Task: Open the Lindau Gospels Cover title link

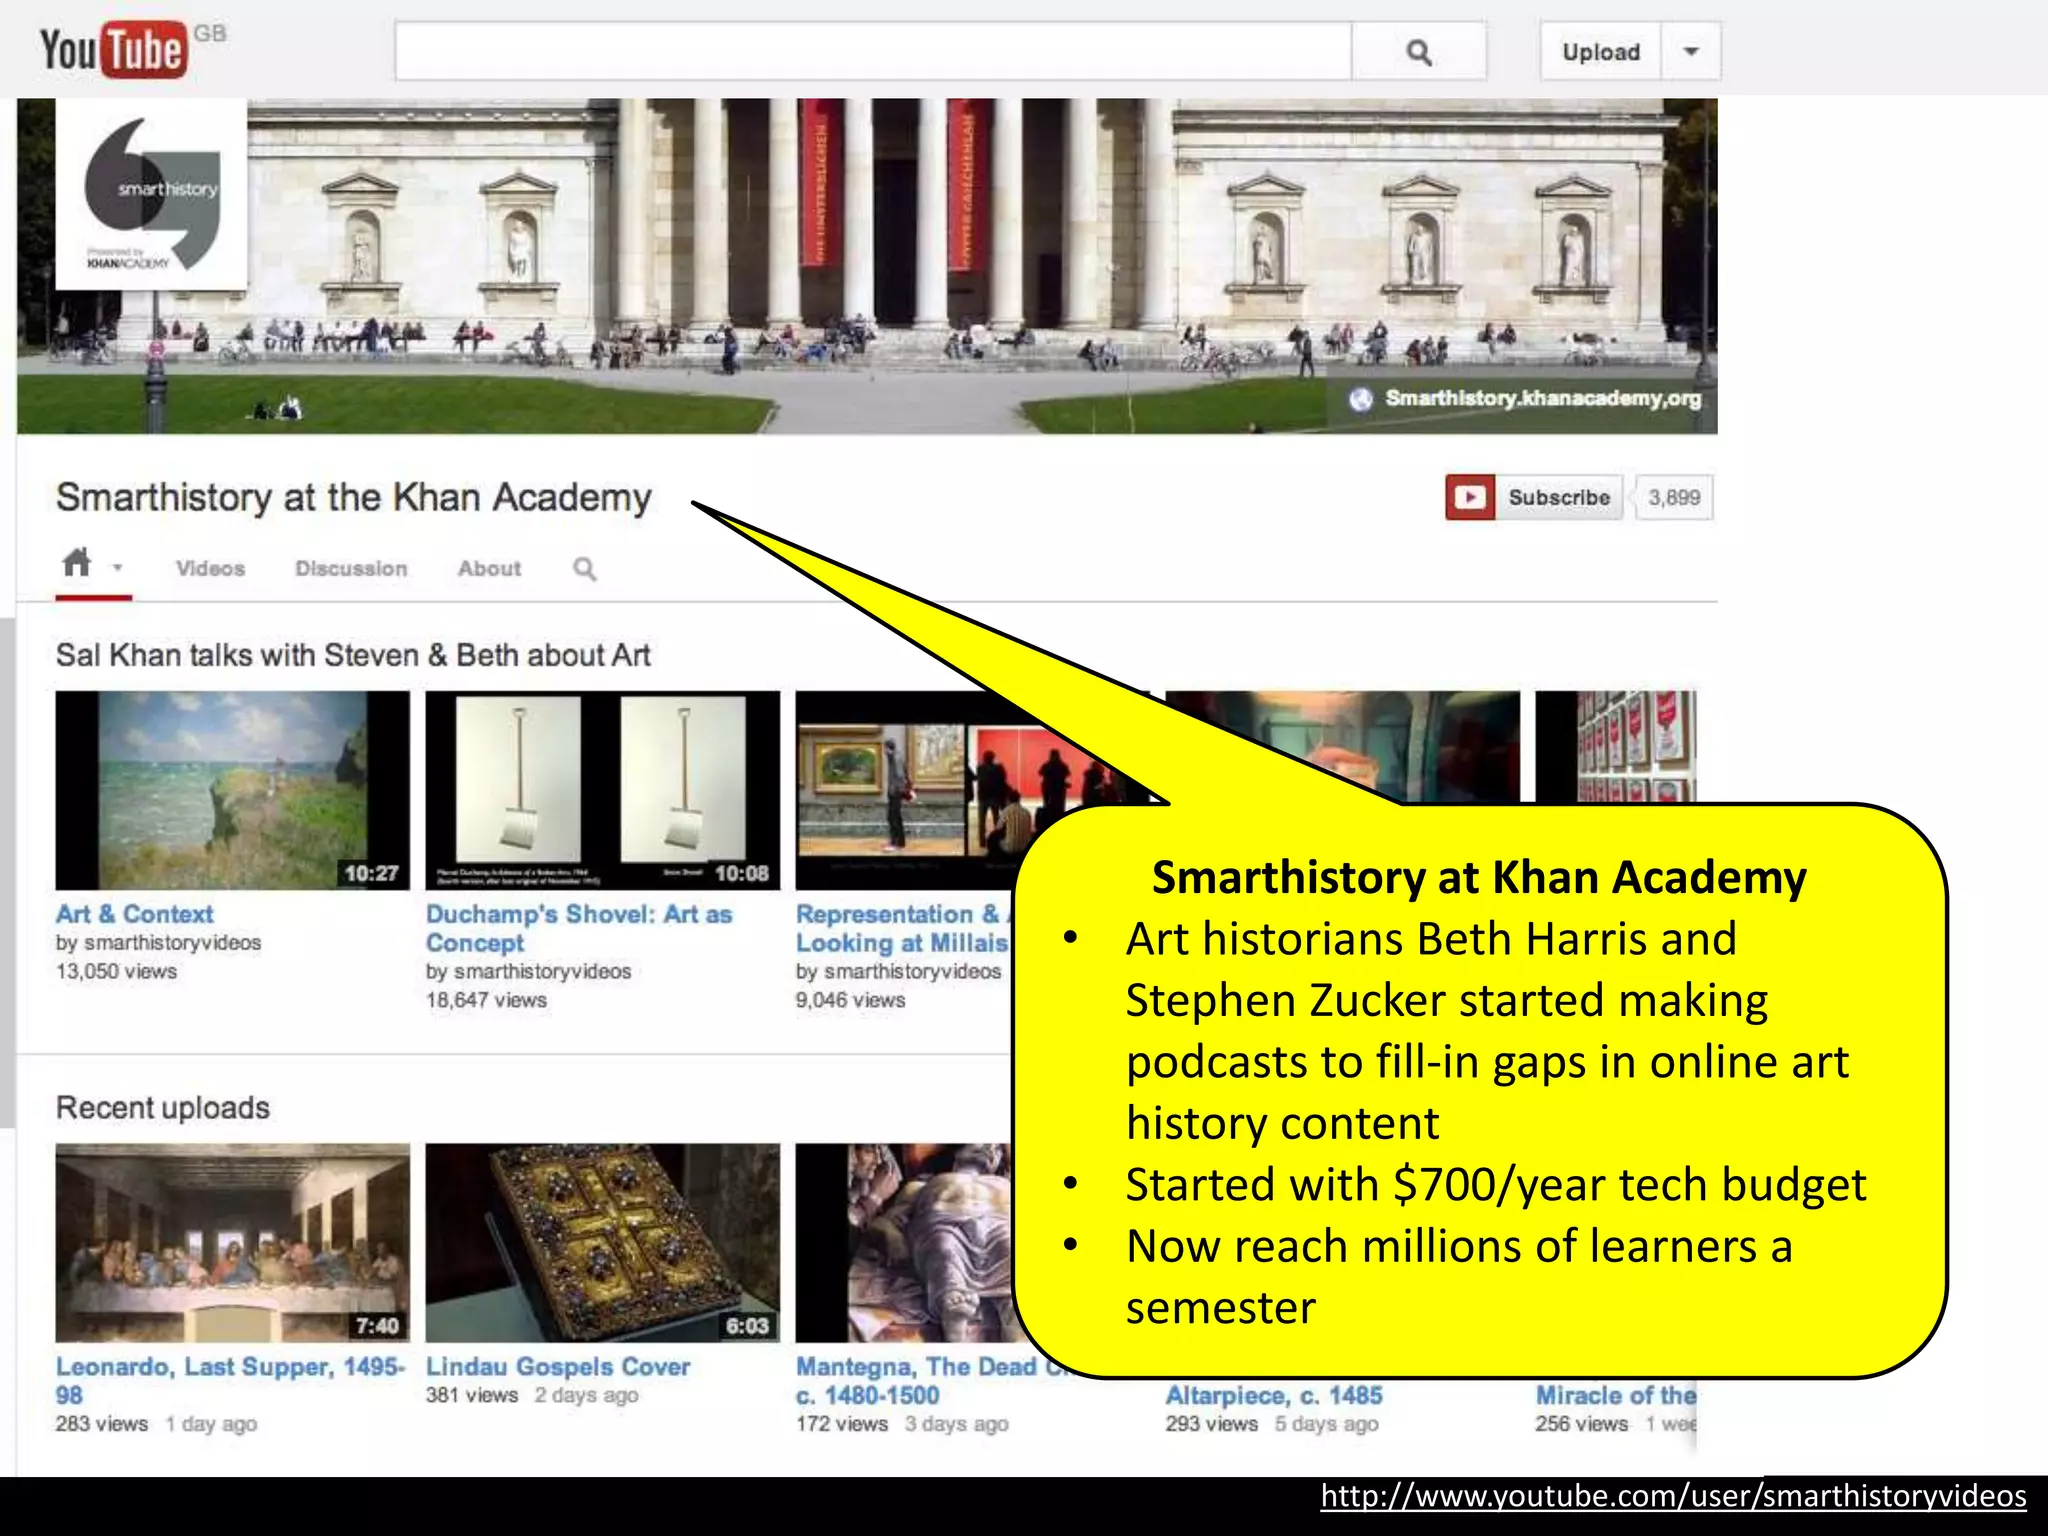Action: click(558, 1367)
